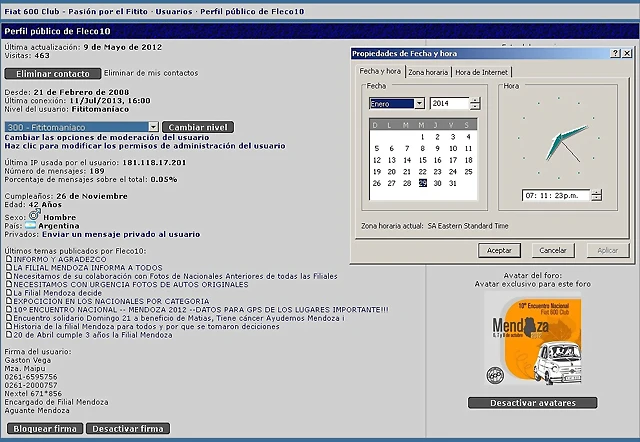Switch to the Fecha y hora tab

pyautogui.click(x=380, y=71)
